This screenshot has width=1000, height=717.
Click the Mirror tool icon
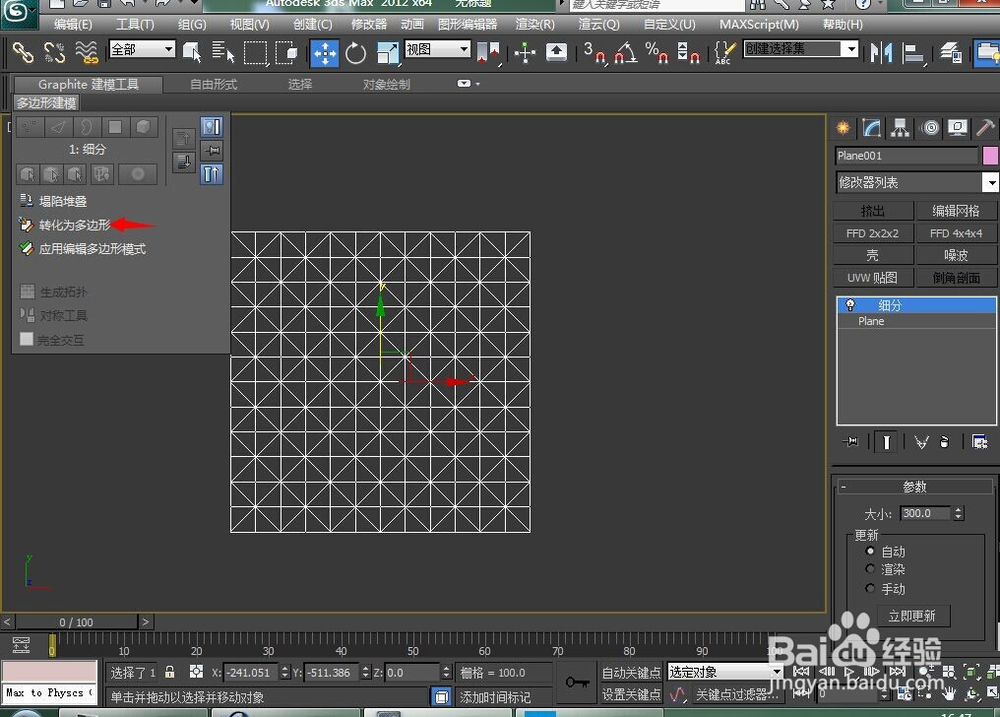(881, 52)
